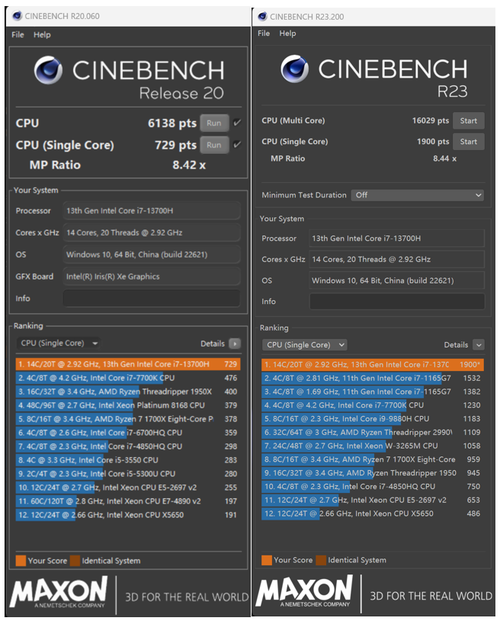
Task: Click Identical System legend swatch in R20
Action: [75, 561]
